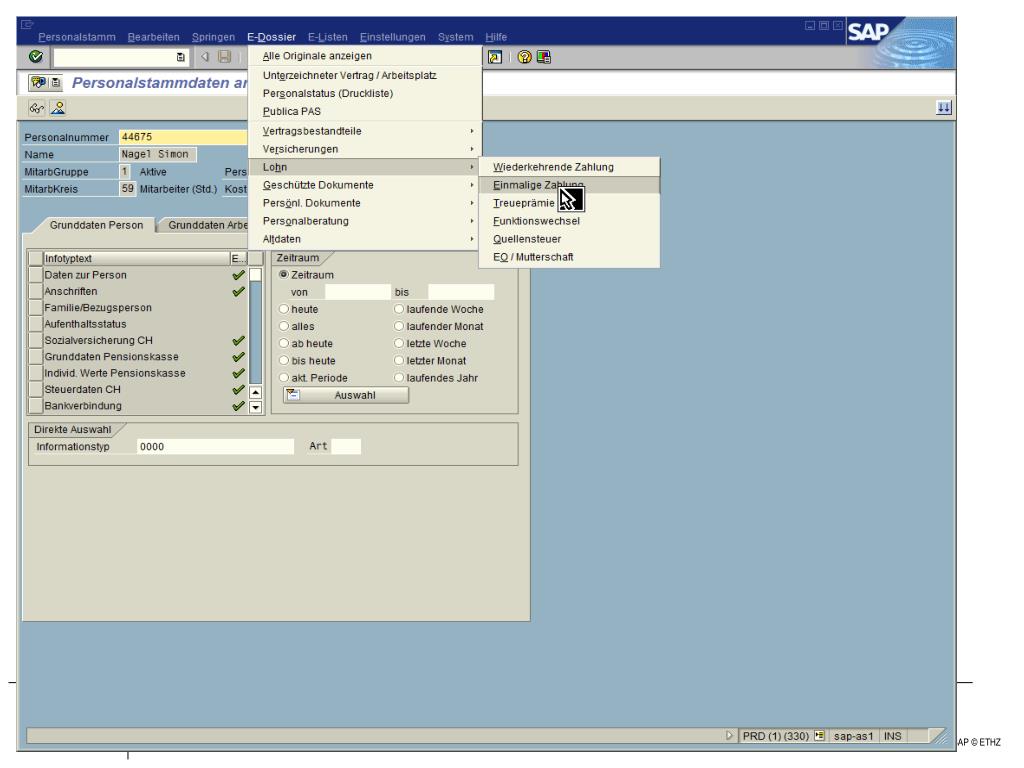
Task: Click the glasses Display icon
Action: click(x=37, y=108)
